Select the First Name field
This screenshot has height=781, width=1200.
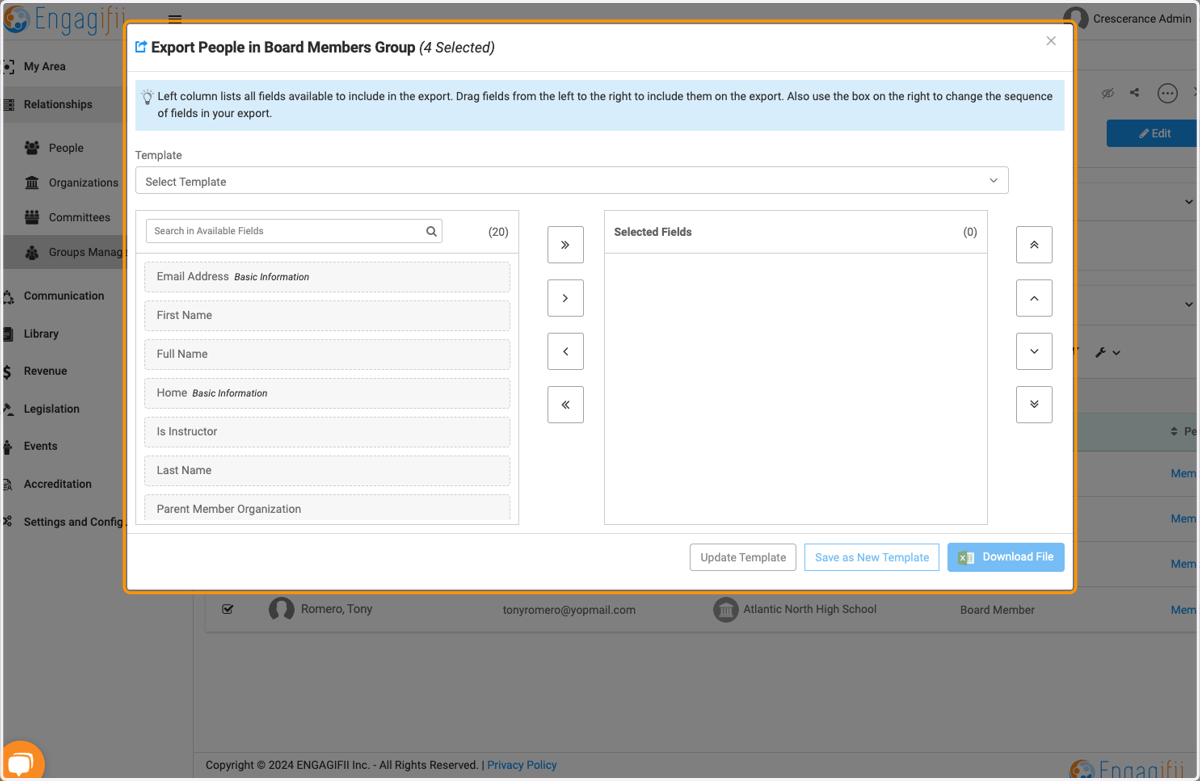pyautogui.click(x=327, y=315)
